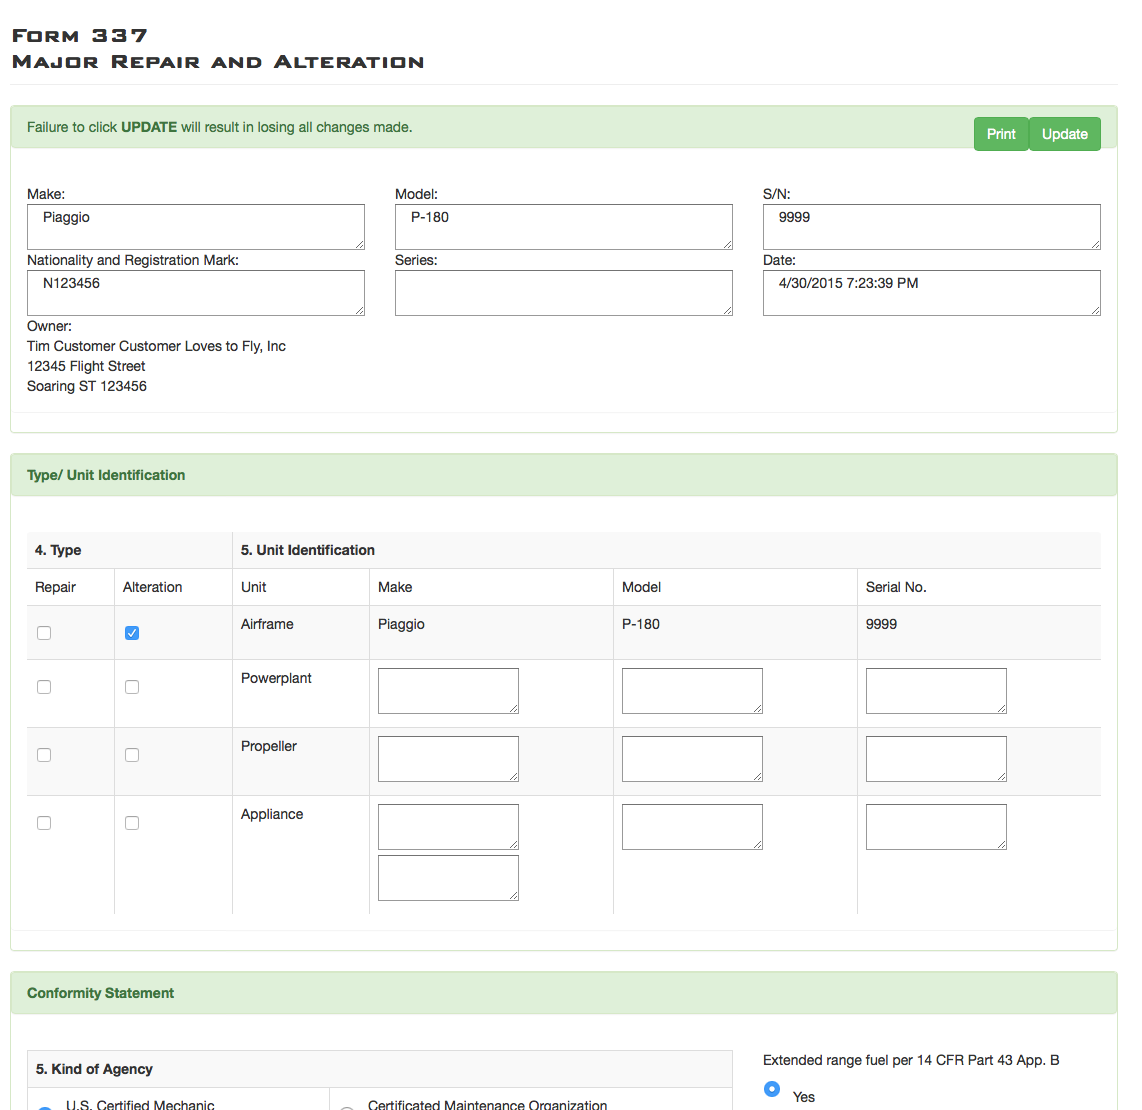1142x1110 pixels.
Task: Click the Type/ Unit Identification section header
Action: (564, 475)
